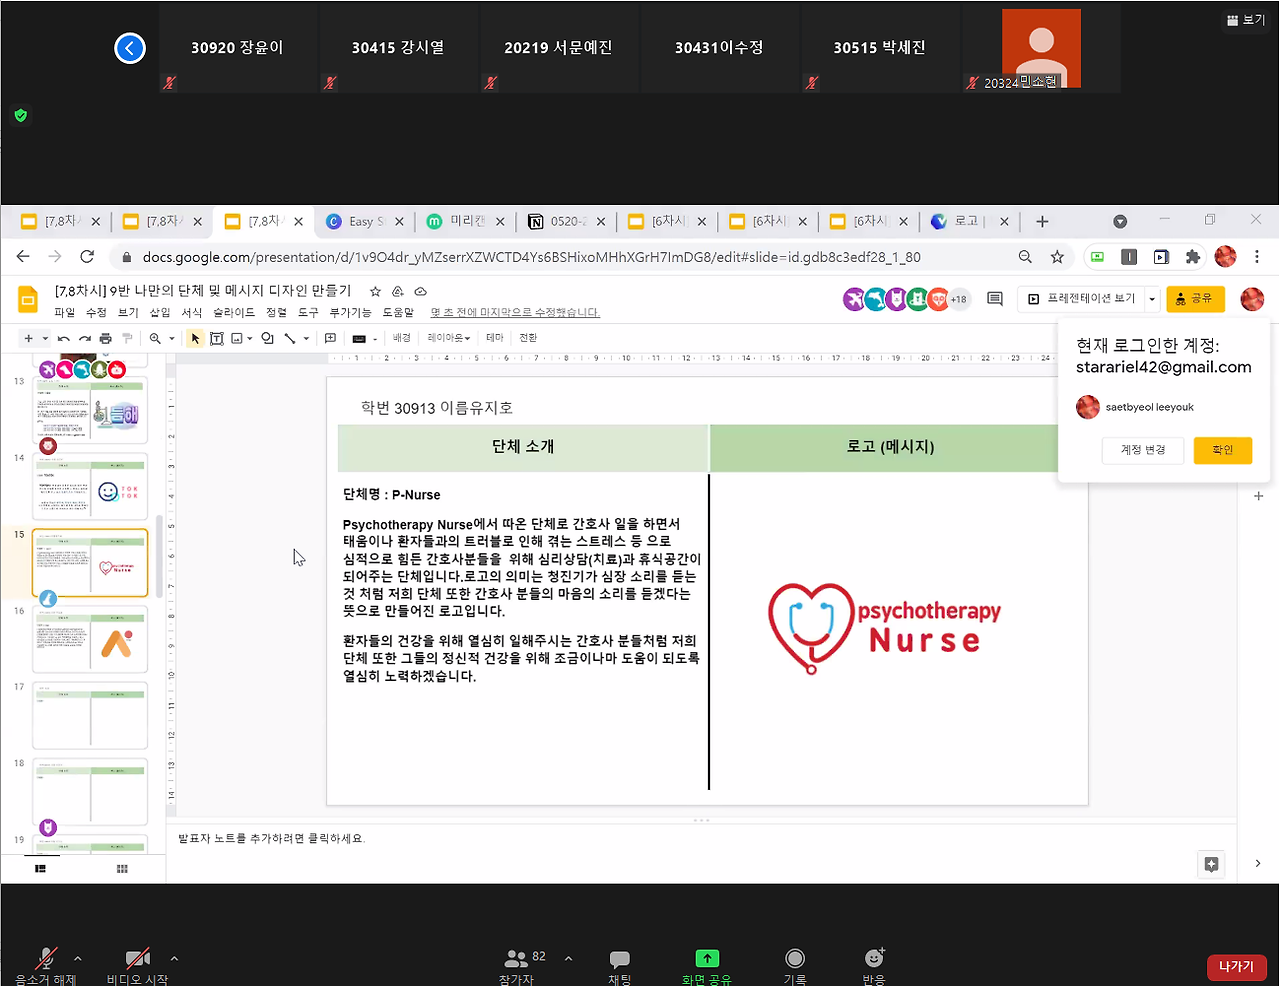
Task: Open Zoom reactions
Action: pyautogui.click(x=874, y=958)
